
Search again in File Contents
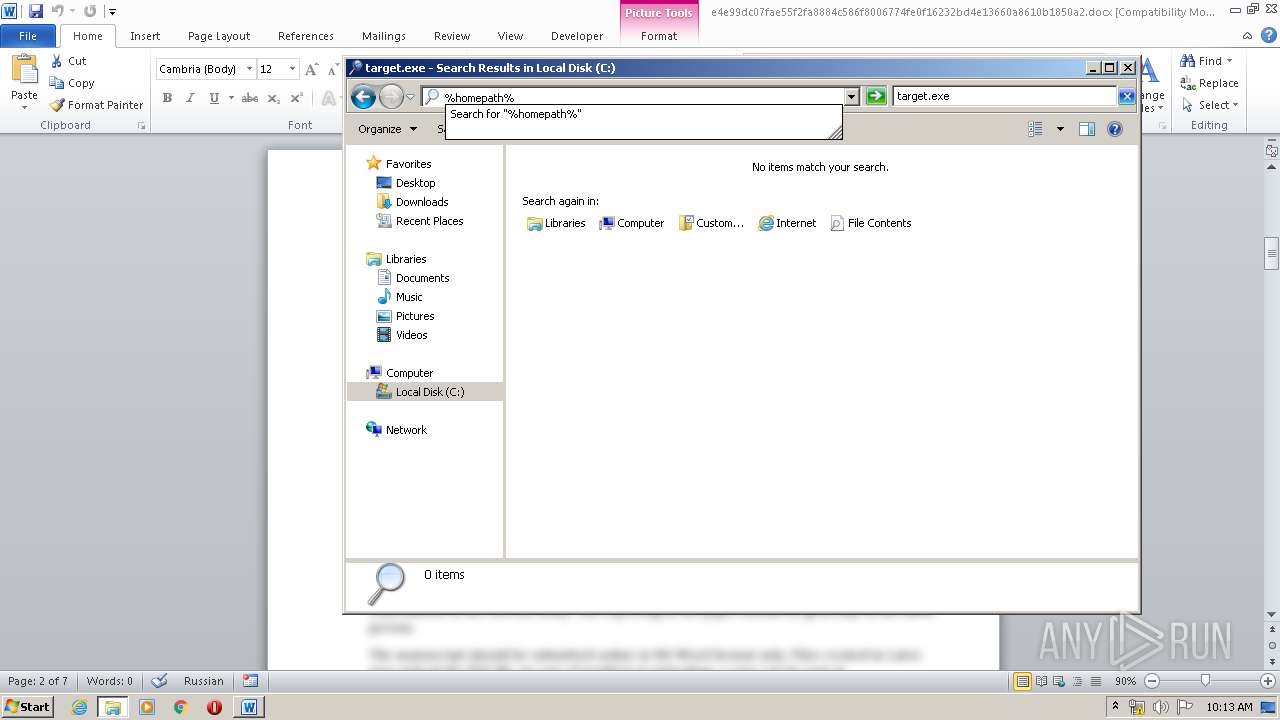pos(870,223)
